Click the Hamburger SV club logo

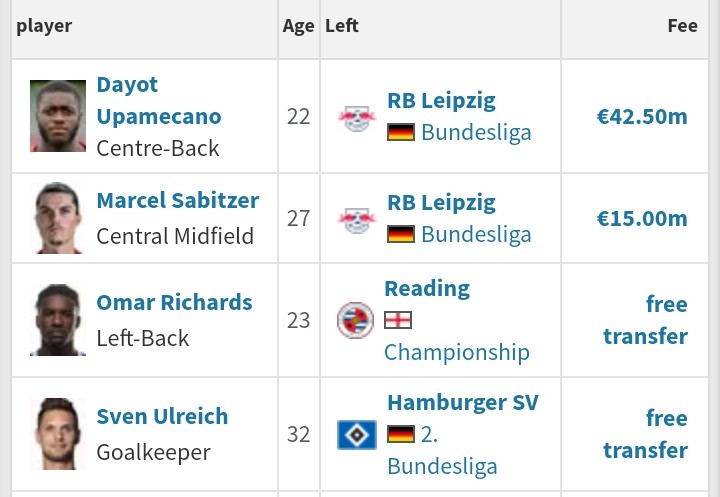(x=357, y=435)
